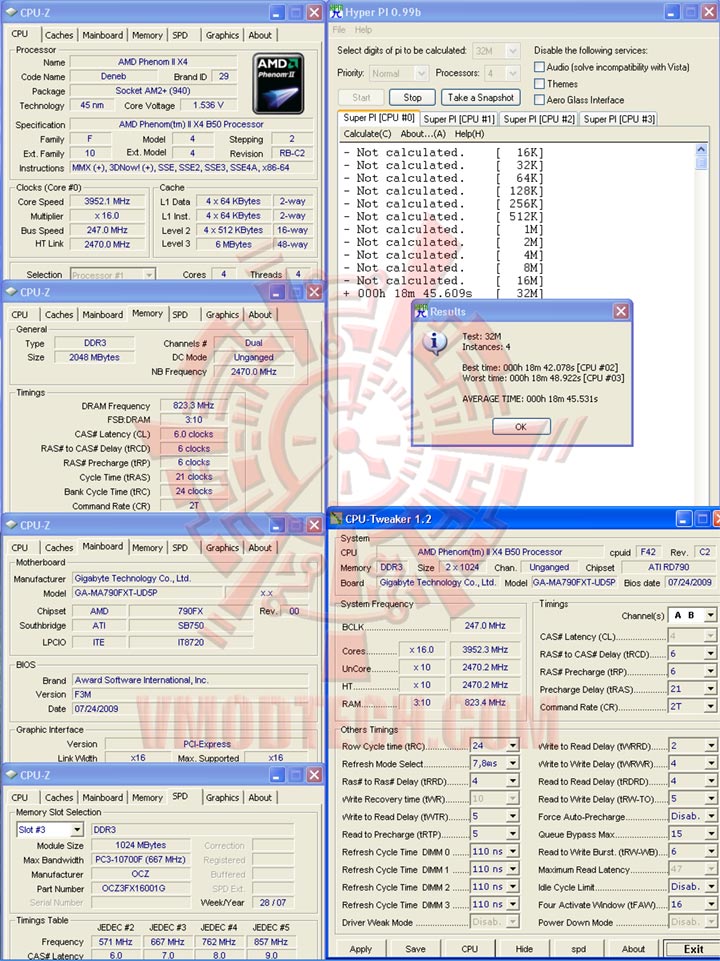Click Exit button in CPU-Tweaker
This screenshot has height=961, width=720.
[x=693, y=948]
